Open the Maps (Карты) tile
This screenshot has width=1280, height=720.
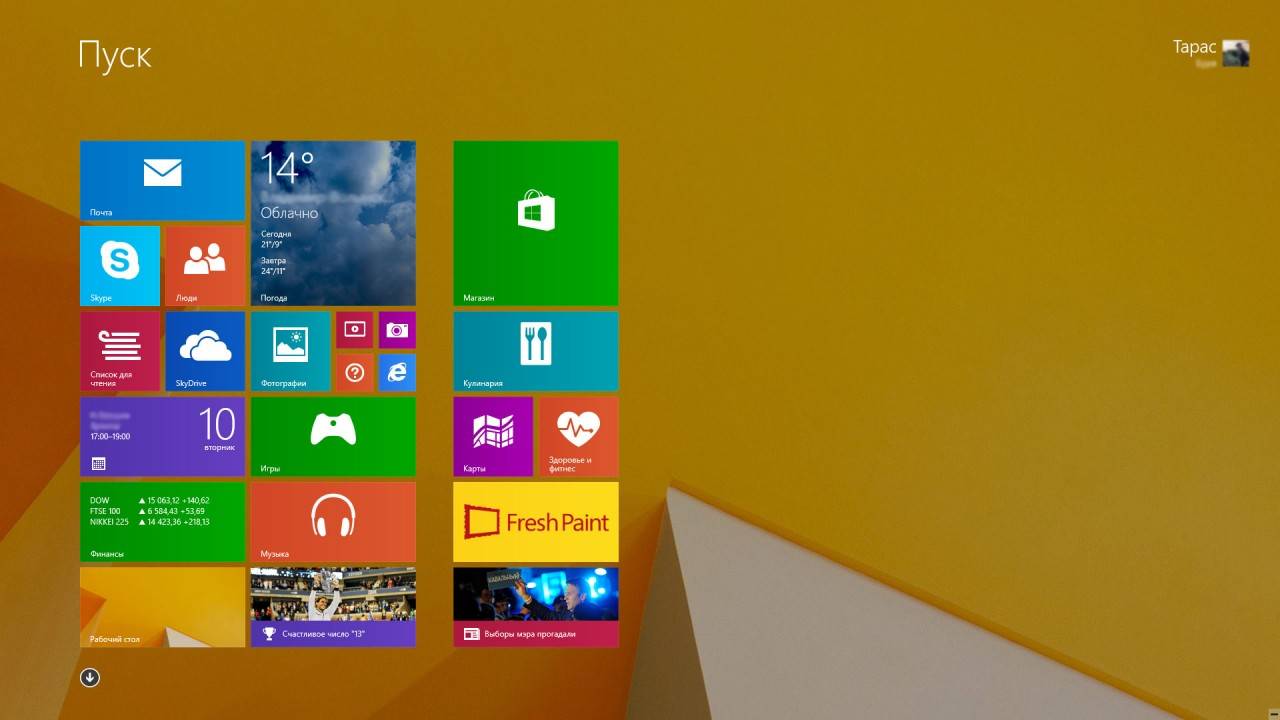[x=493, y=436]
